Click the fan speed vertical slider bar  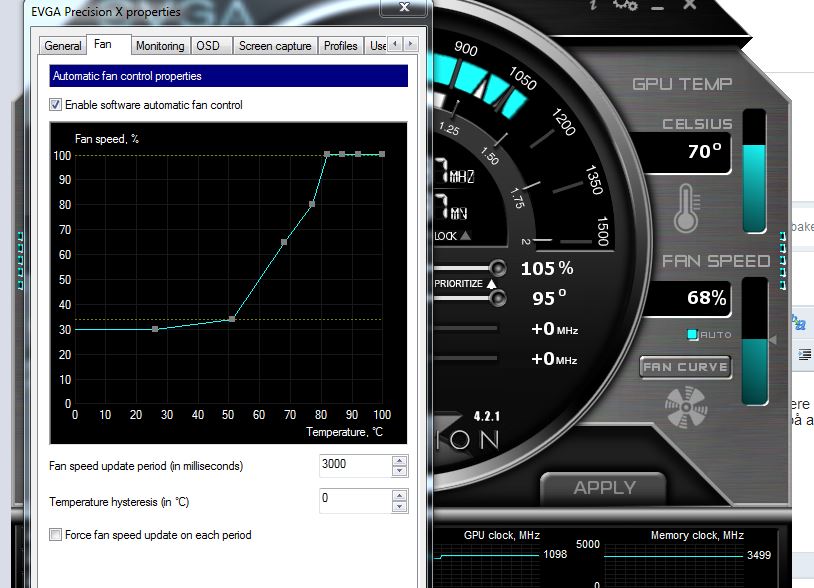click(754, 341)
